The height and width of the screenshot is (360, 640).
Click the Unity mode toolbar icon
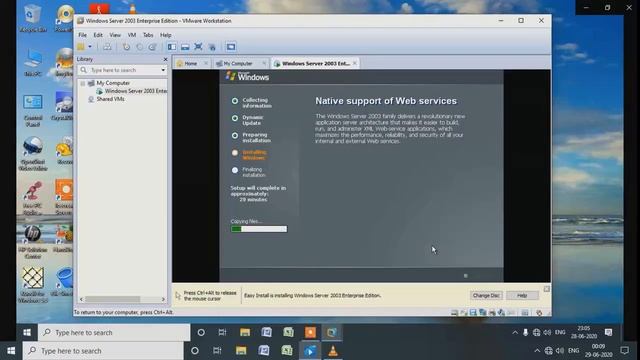pos(212,47)
